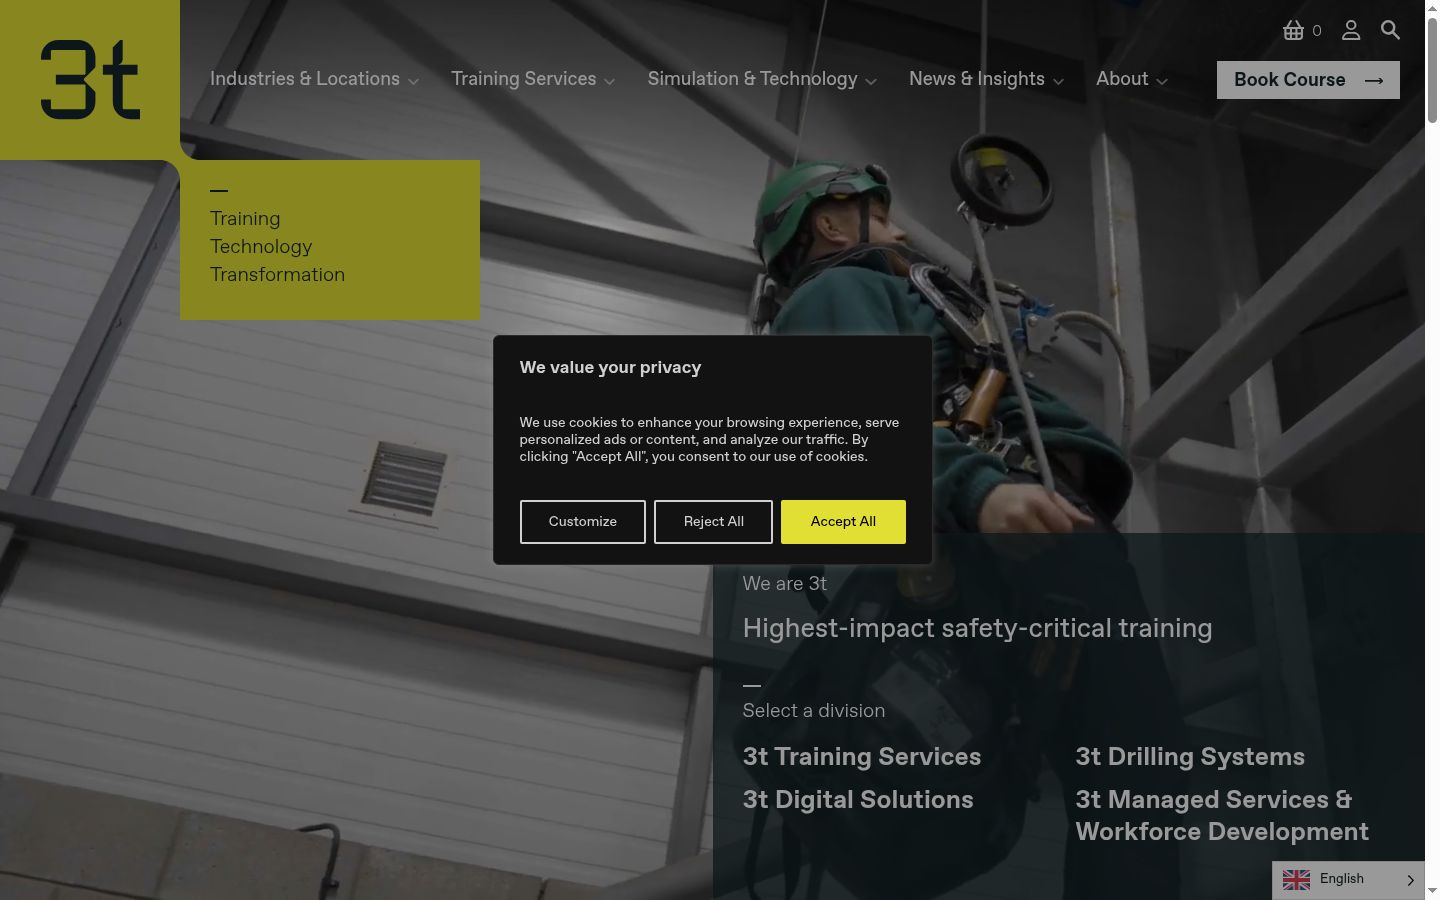Open the Simulation & Technology menu
Viewport: 1440px width, 900px height.
point(752,79)
